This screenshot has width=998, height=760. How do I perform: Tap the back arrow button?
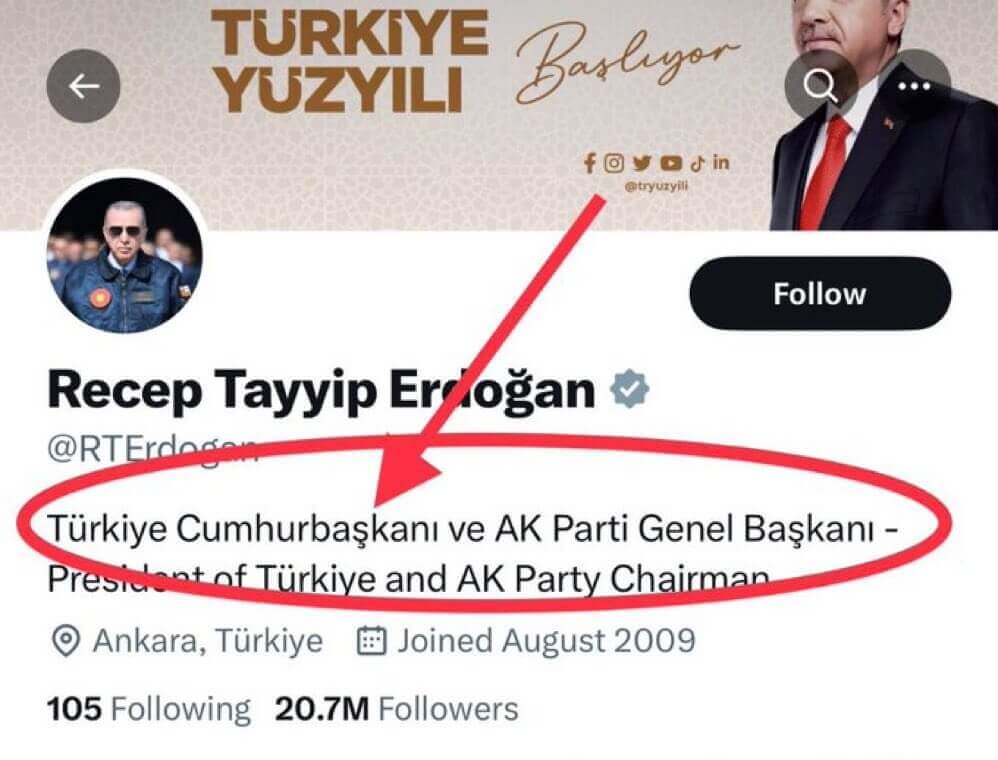(83, 85)
